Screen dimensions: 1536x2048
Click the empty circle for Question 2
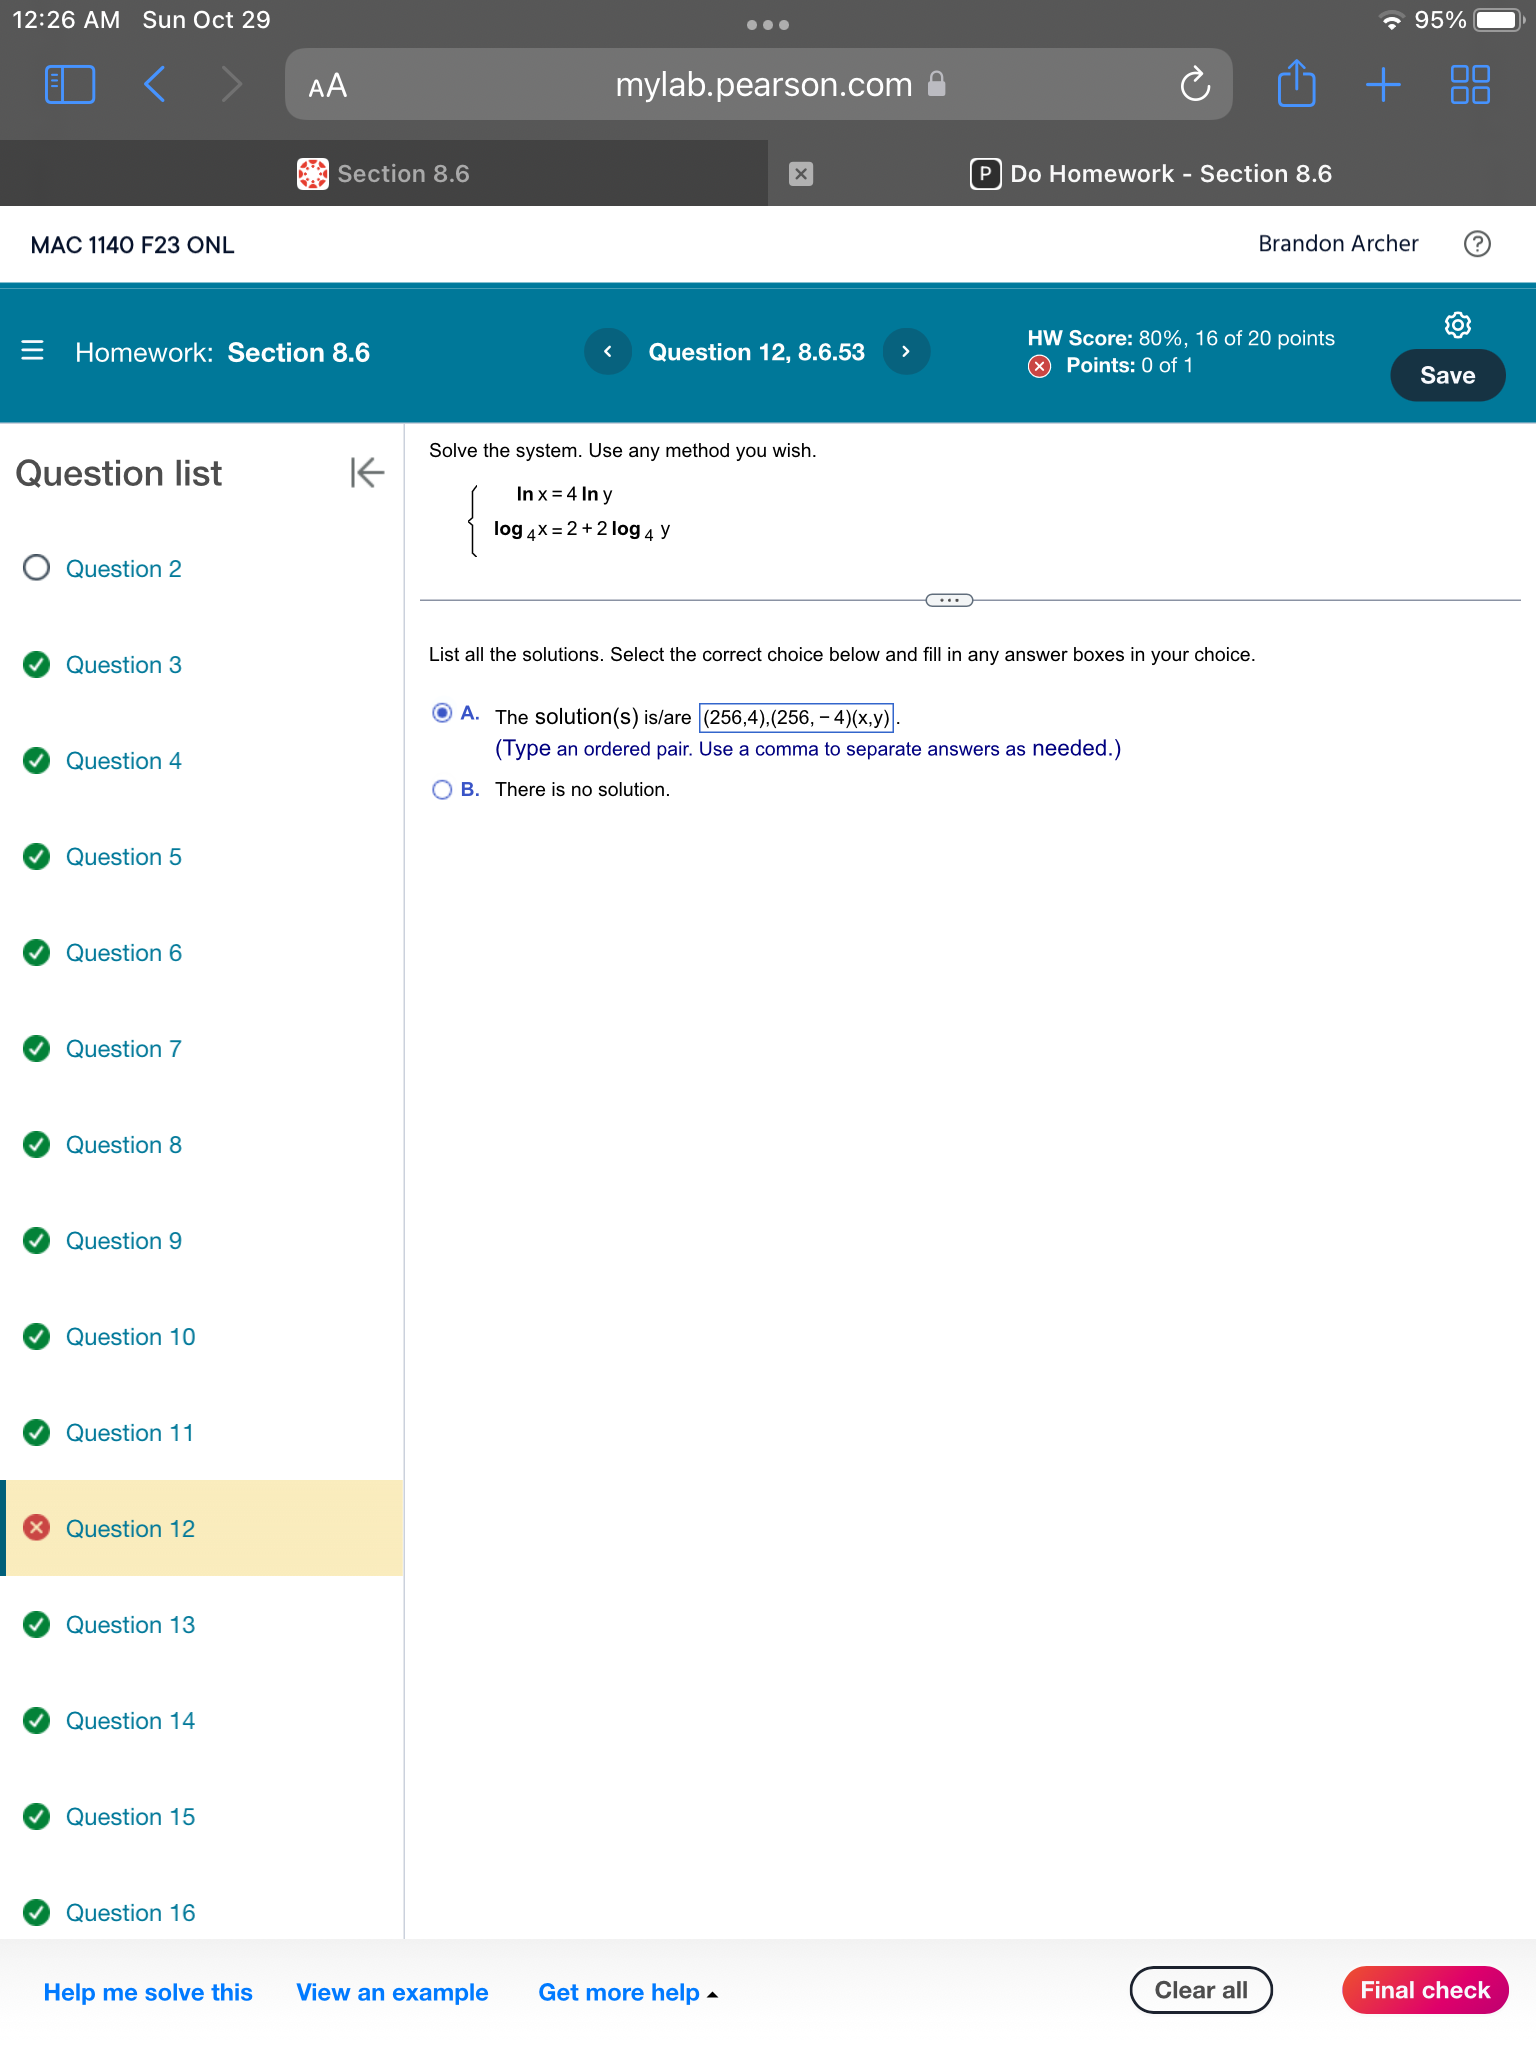pos(37,568)
